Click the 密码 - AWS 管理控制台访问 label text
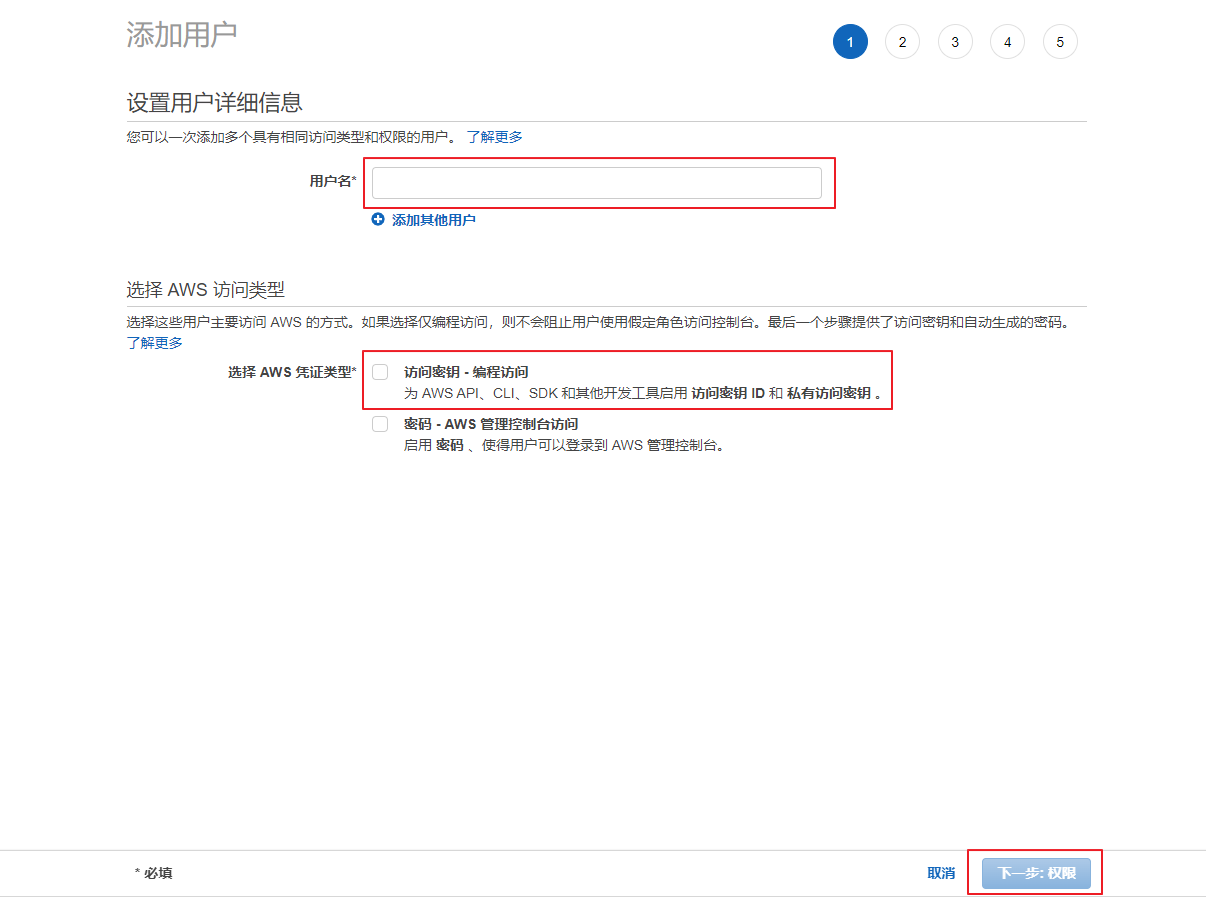Screen dimensions: 1206x897 [490, 424]
